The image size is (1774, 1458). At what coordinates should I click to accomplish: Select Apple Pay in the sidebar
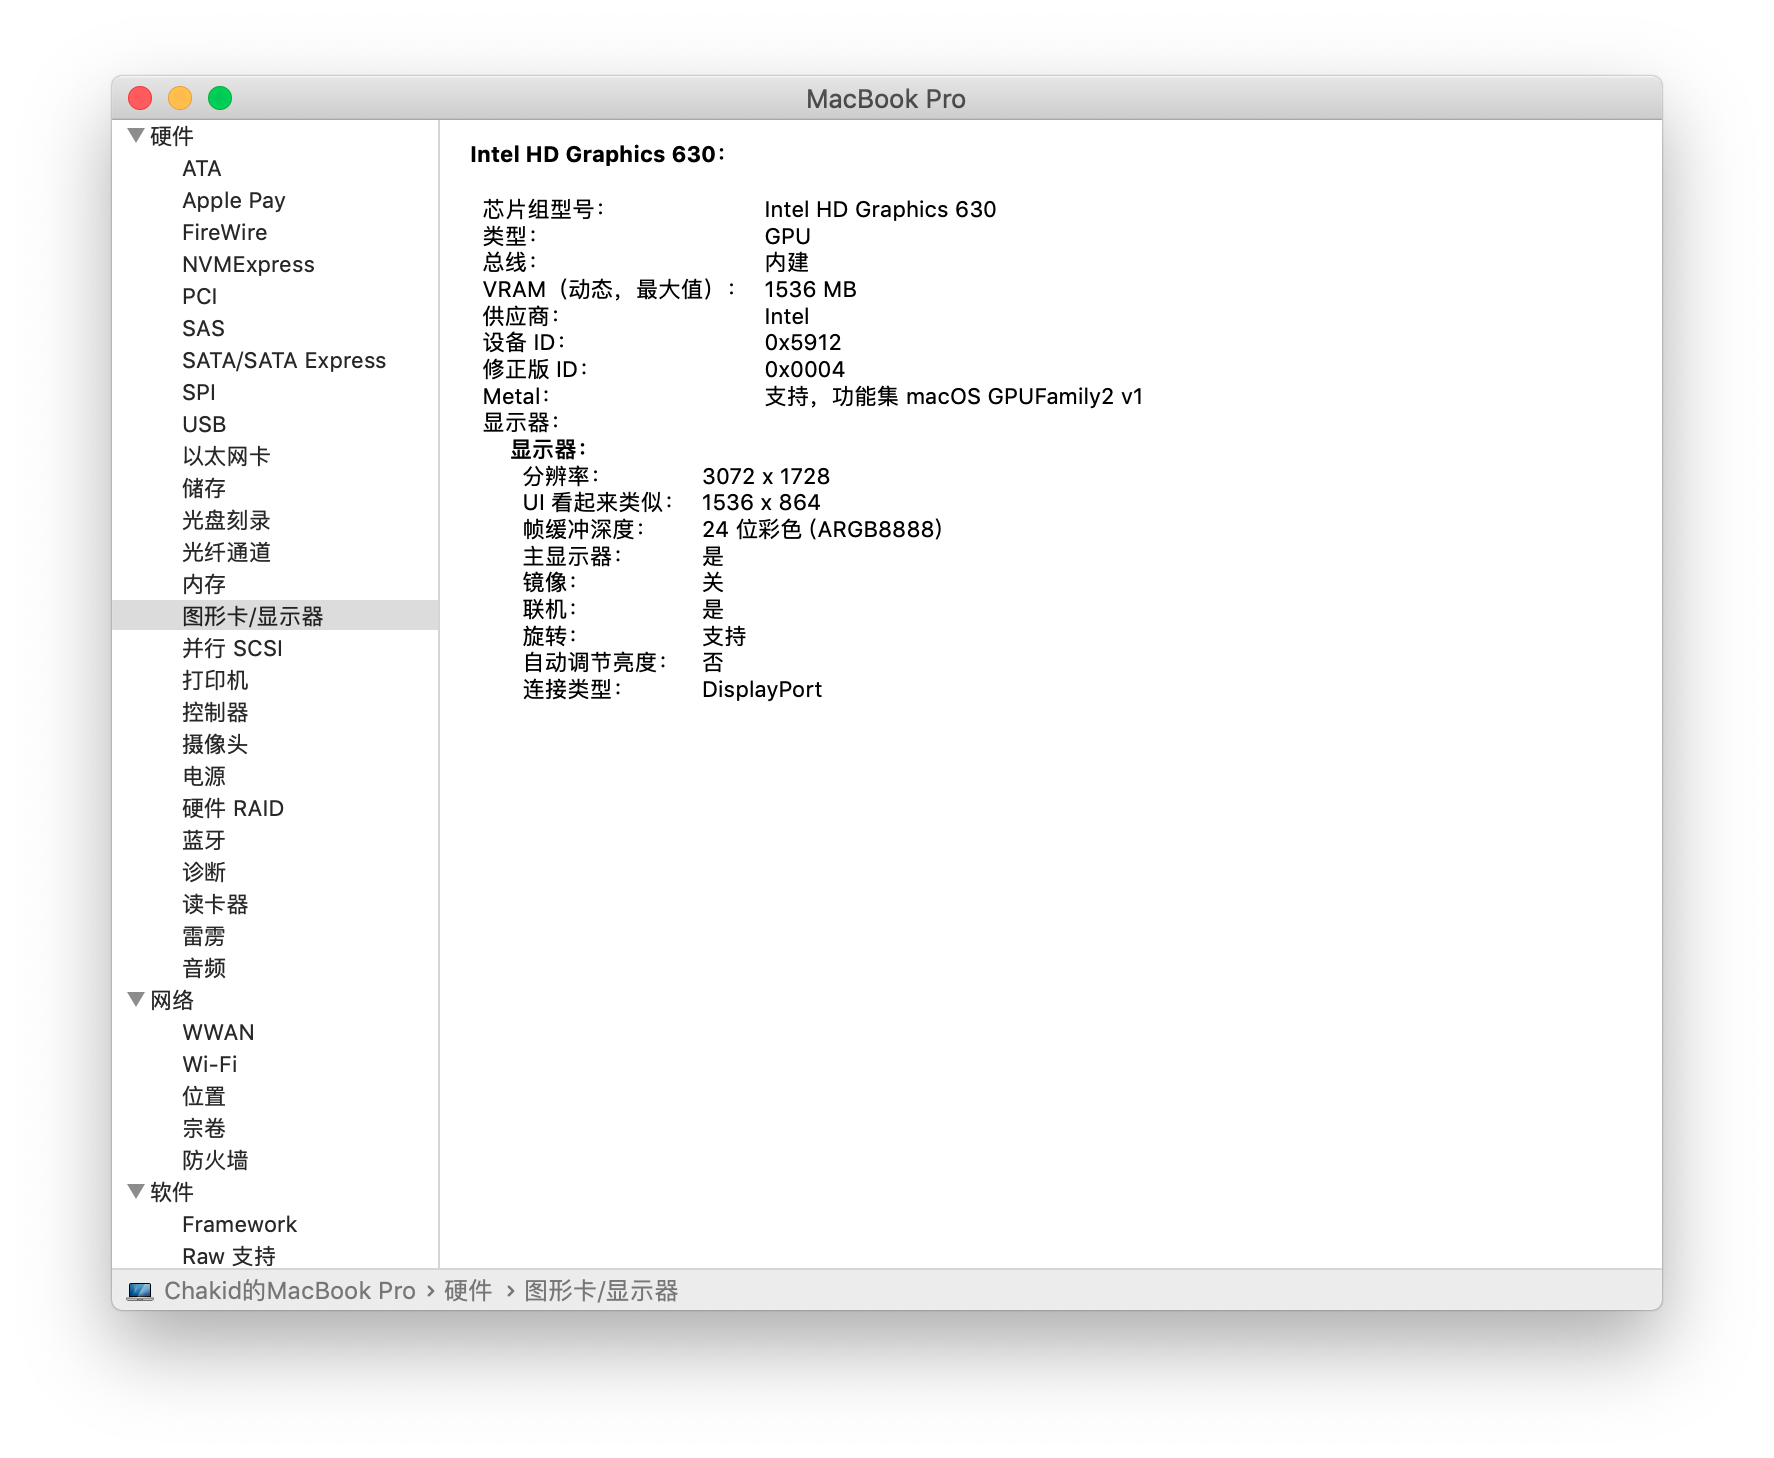point(234,200)
